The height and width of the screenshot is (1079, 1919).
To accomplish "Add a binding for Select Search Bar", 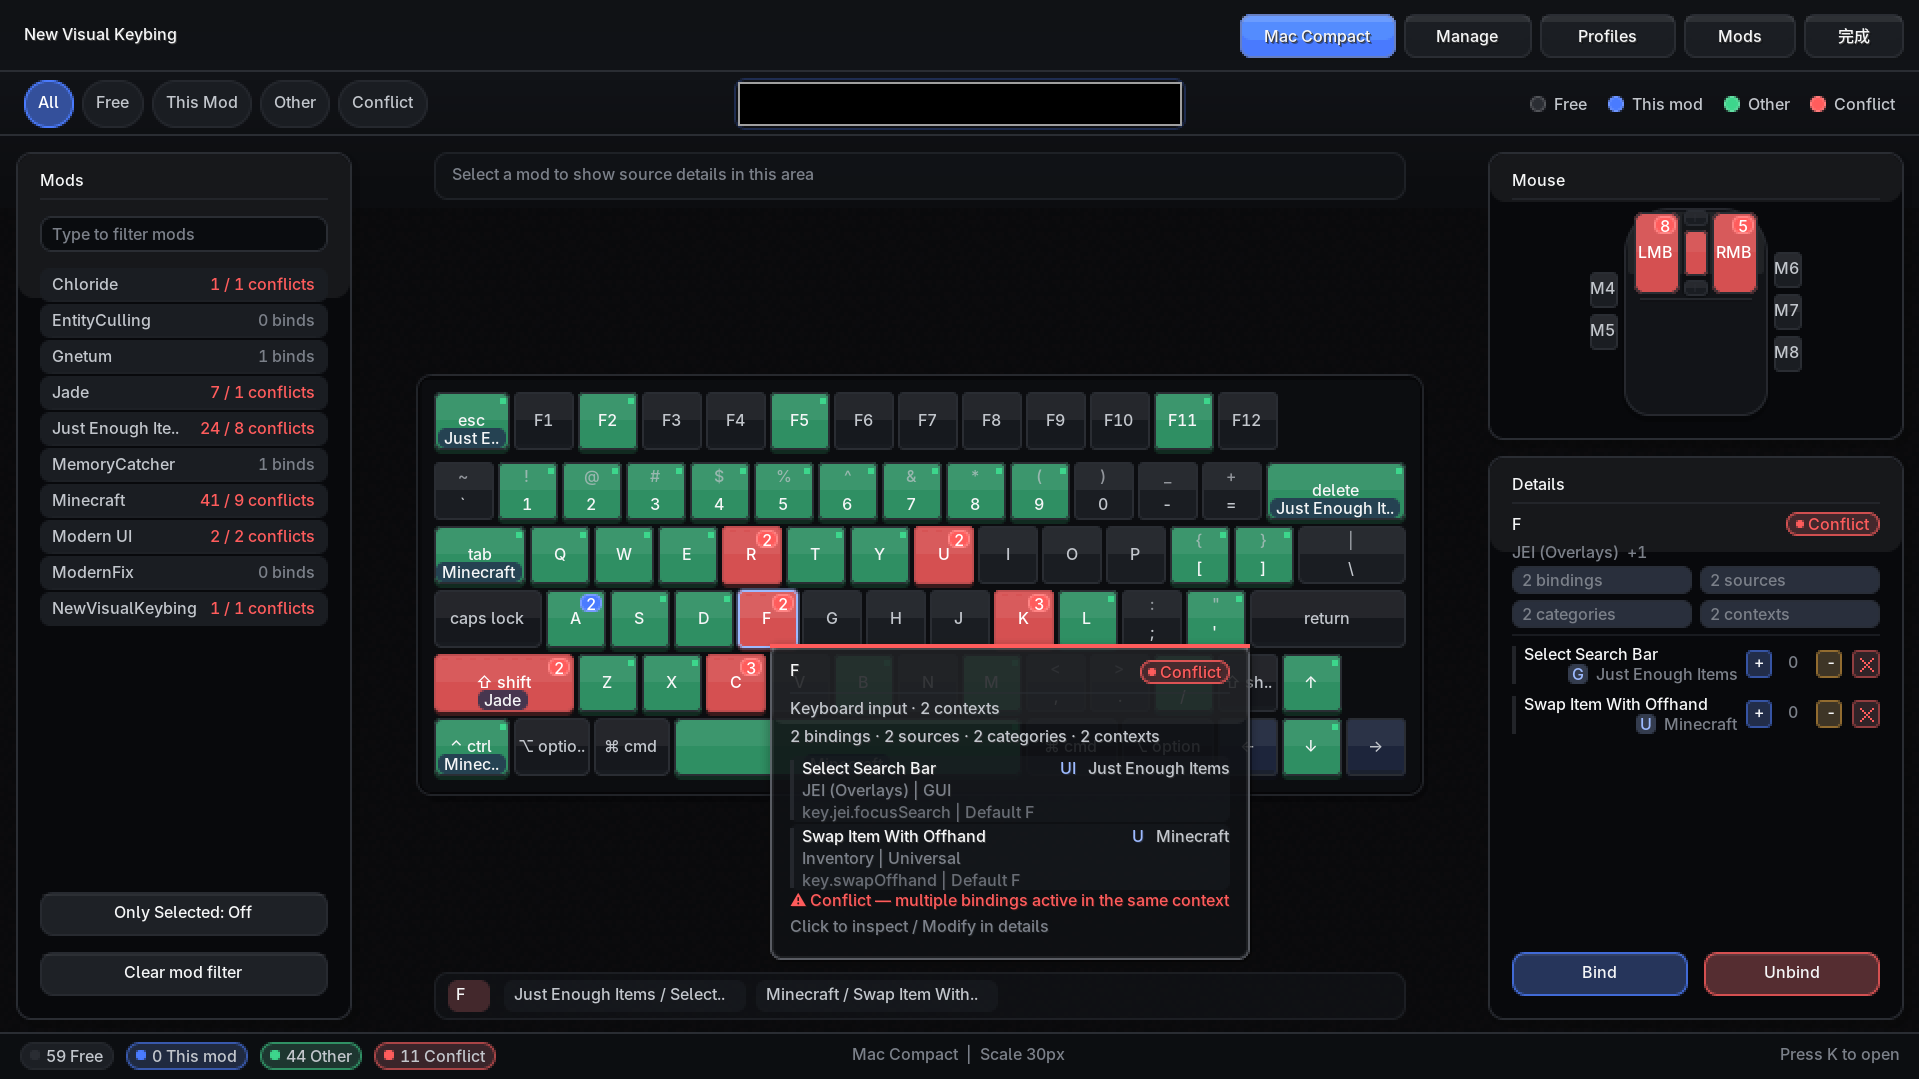I will click(1758, 664).
